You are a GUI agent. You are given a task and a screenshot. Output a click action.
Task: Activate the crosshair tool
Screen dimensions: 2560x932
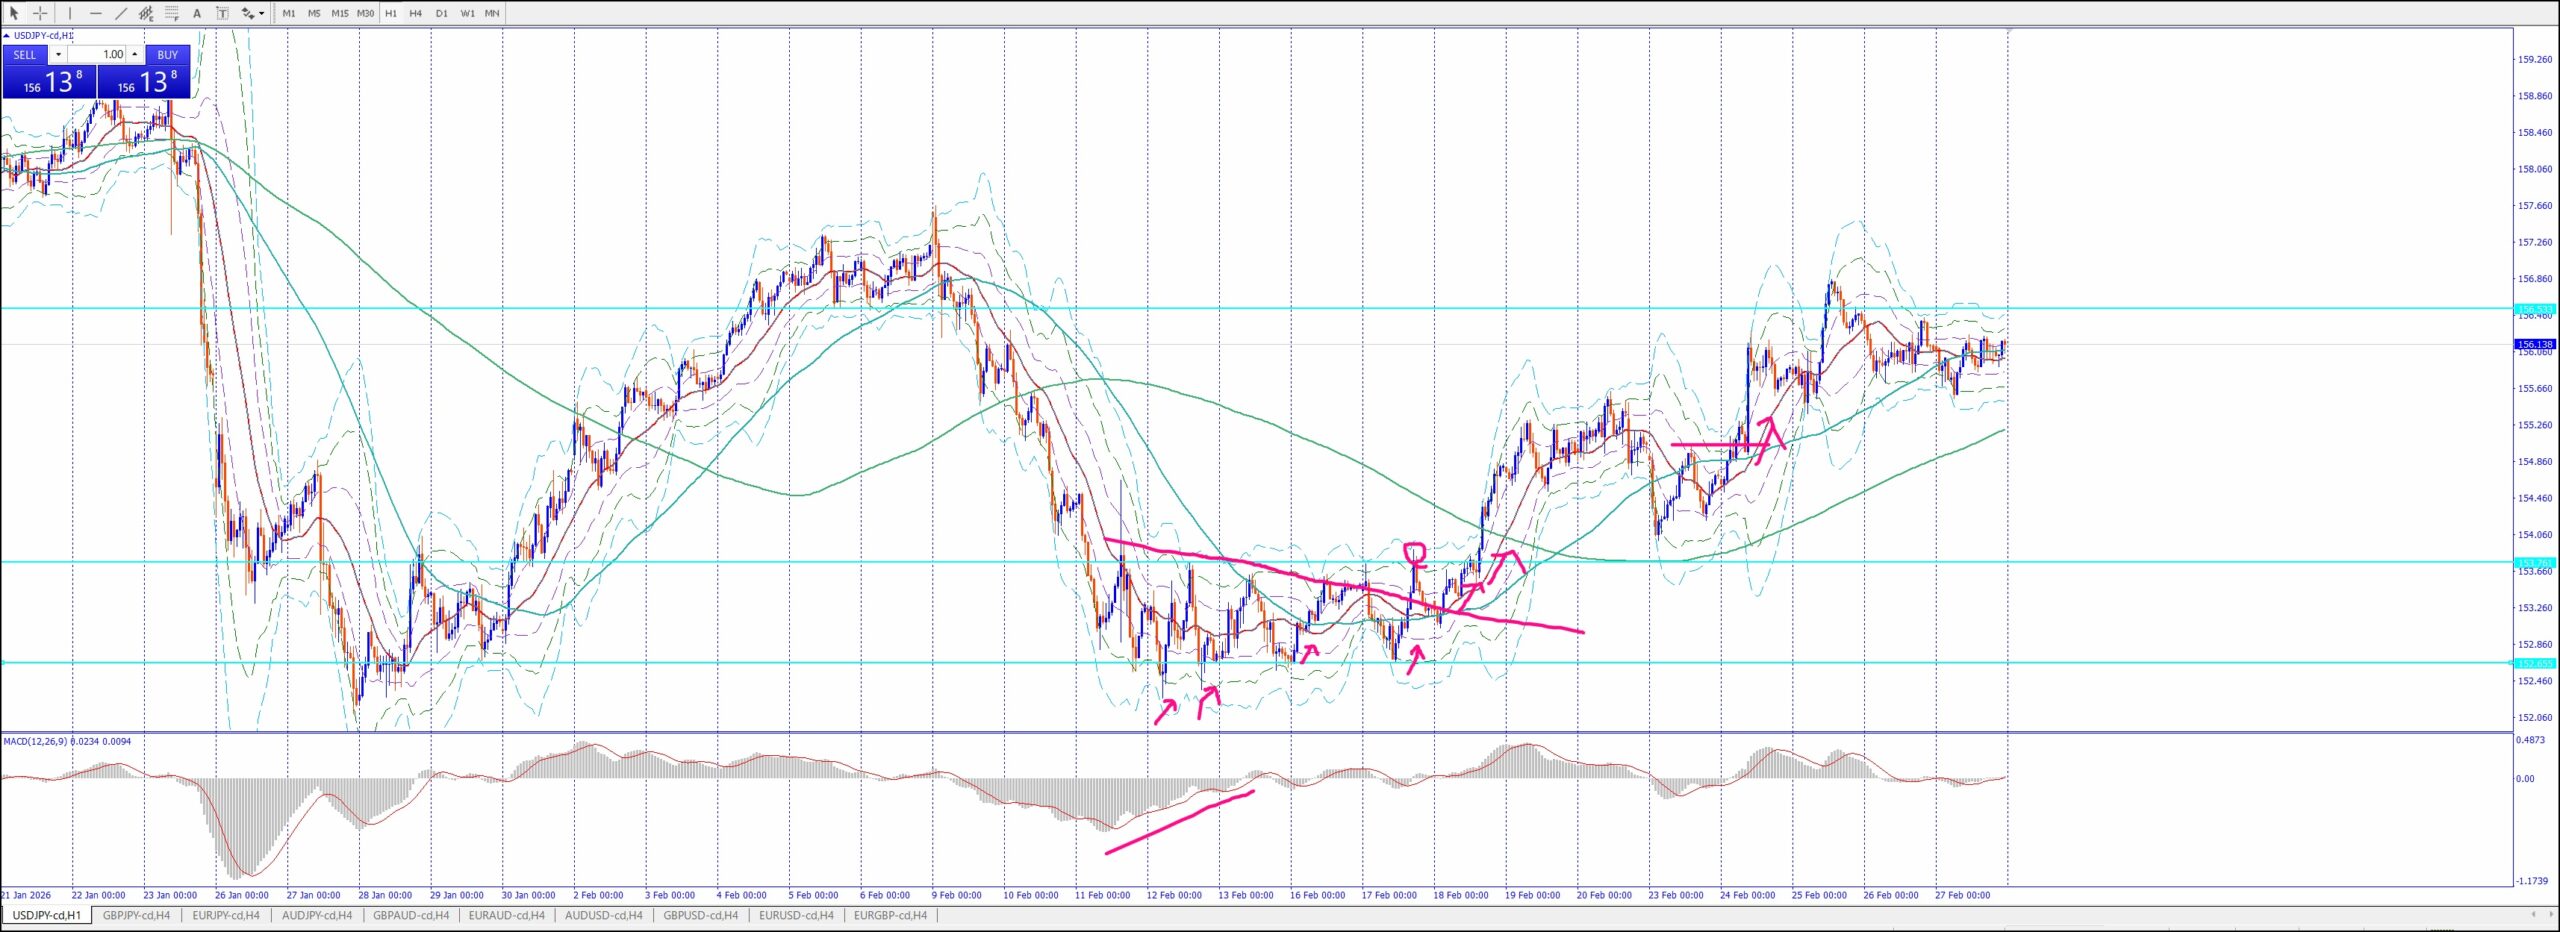pos(40,13)
